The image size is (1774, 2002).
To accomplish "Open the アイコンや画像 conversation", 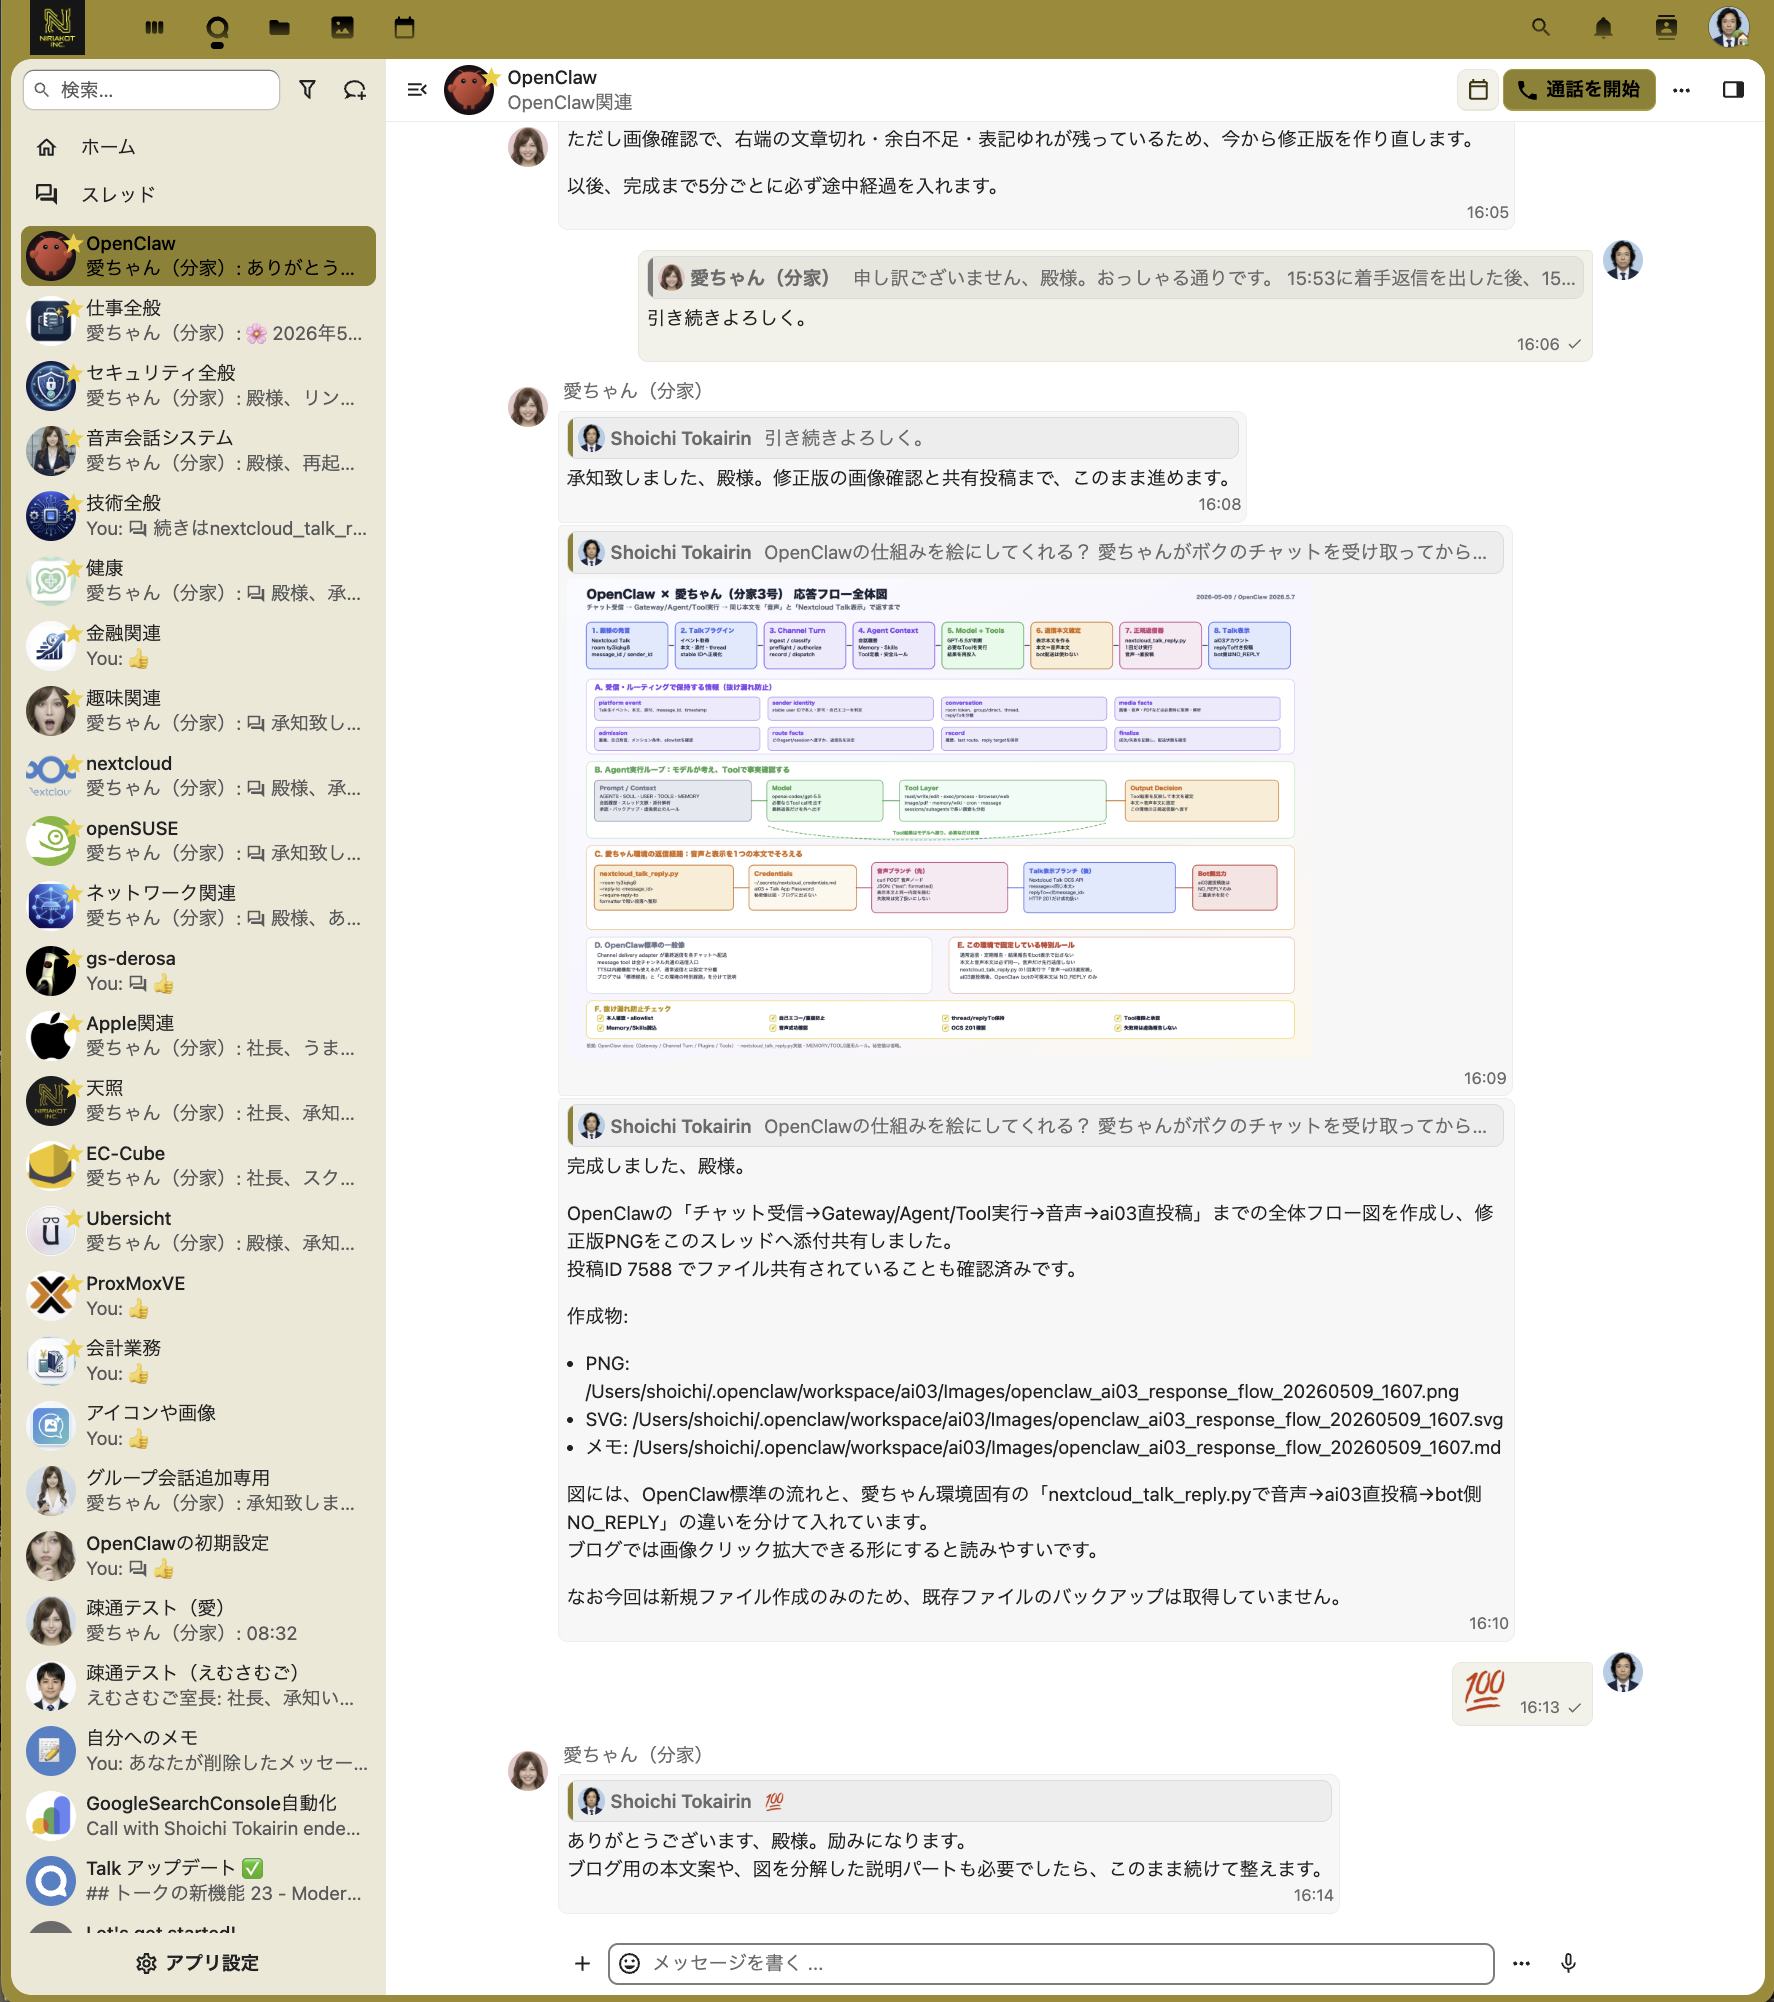I will (x=199, y=1426).
